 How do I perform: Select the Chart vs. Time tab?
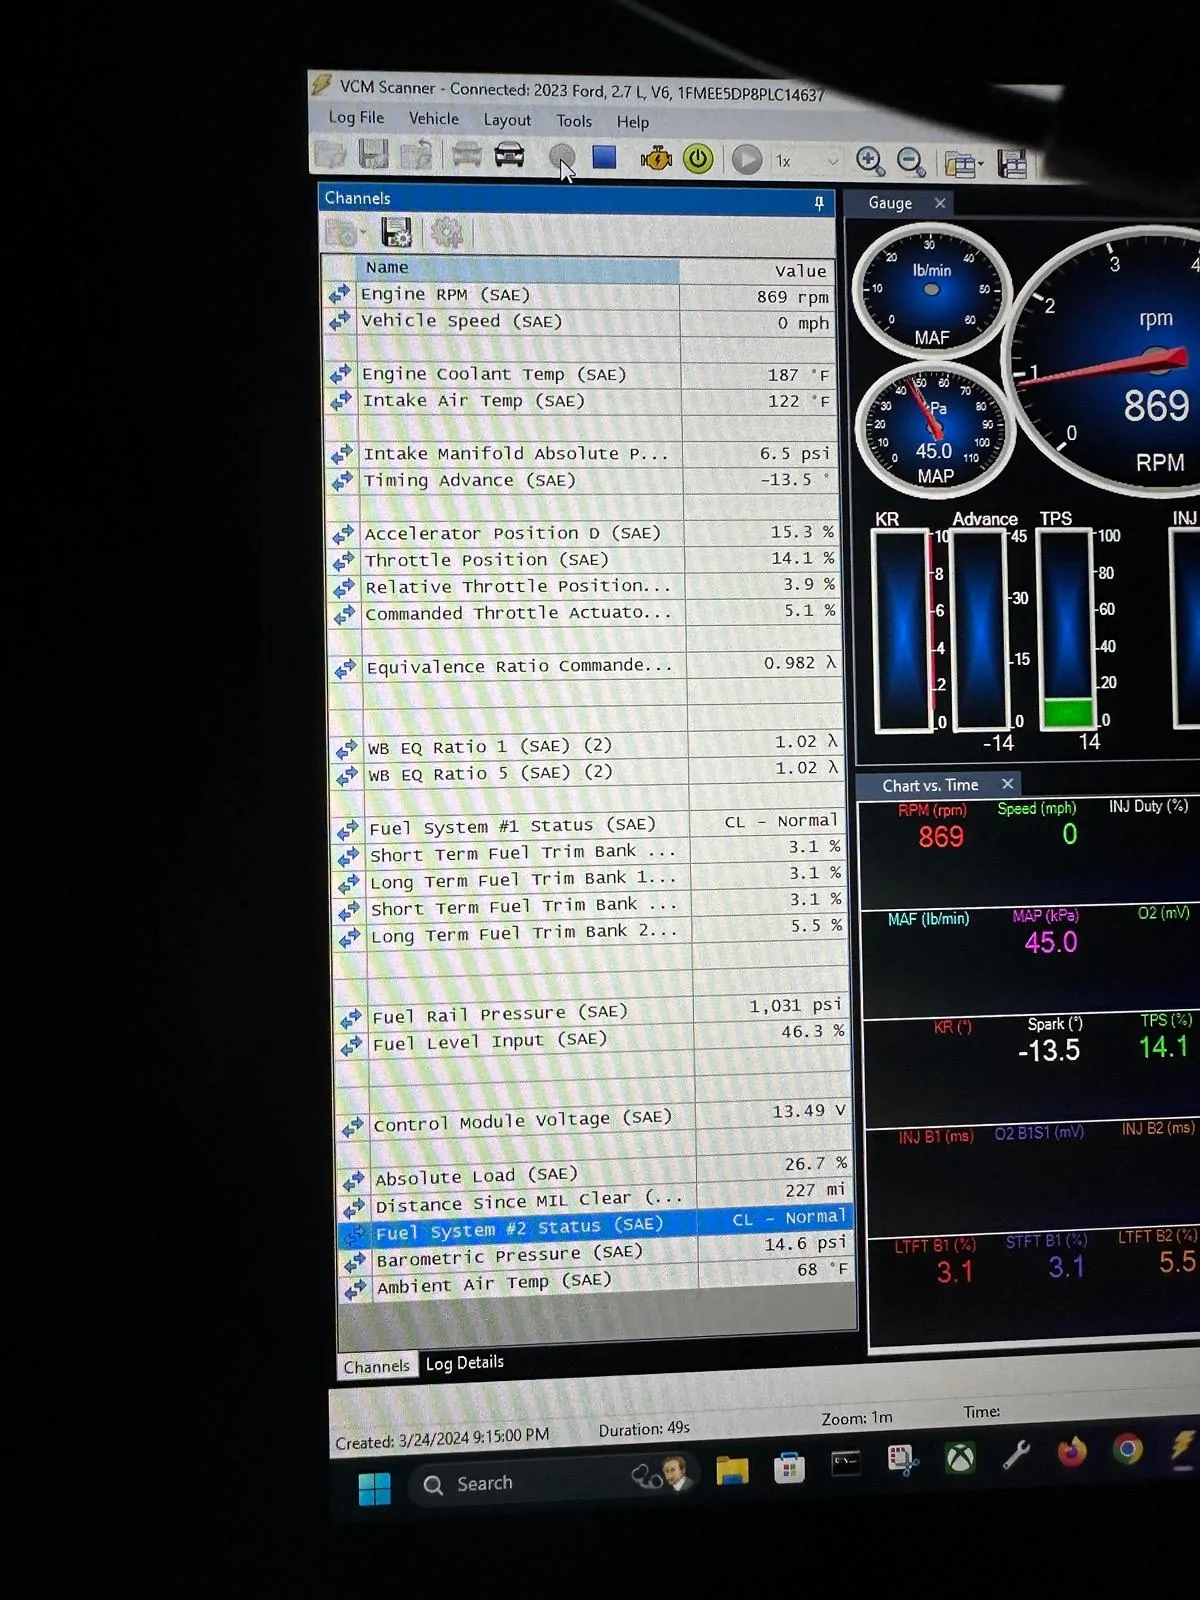930,785
